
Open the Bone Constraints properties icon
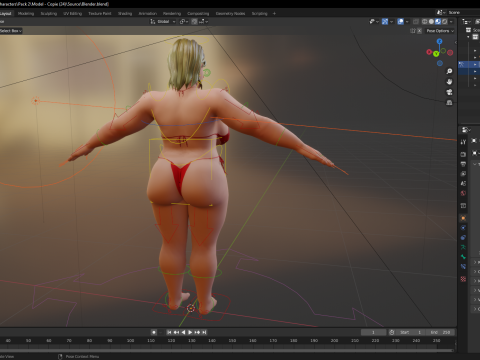point(463,266)
